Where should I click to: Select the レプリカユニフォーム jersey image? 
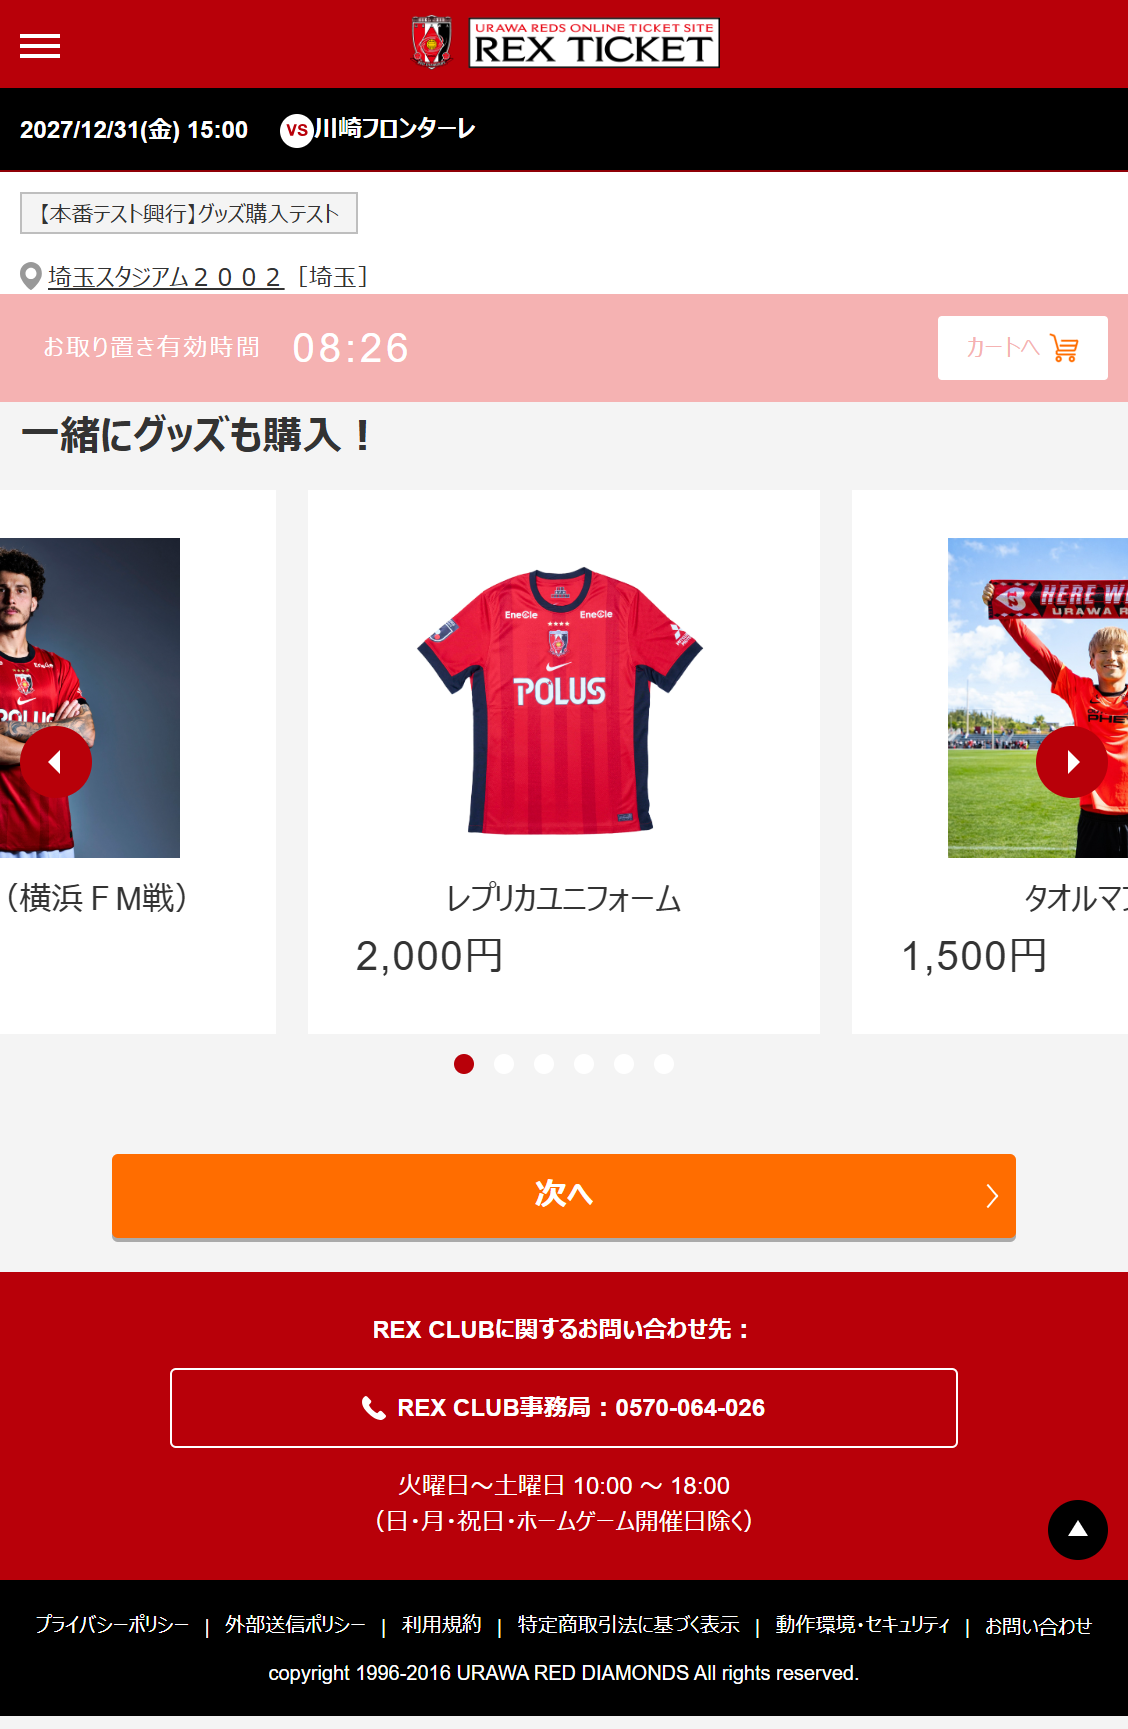[560, 700]
